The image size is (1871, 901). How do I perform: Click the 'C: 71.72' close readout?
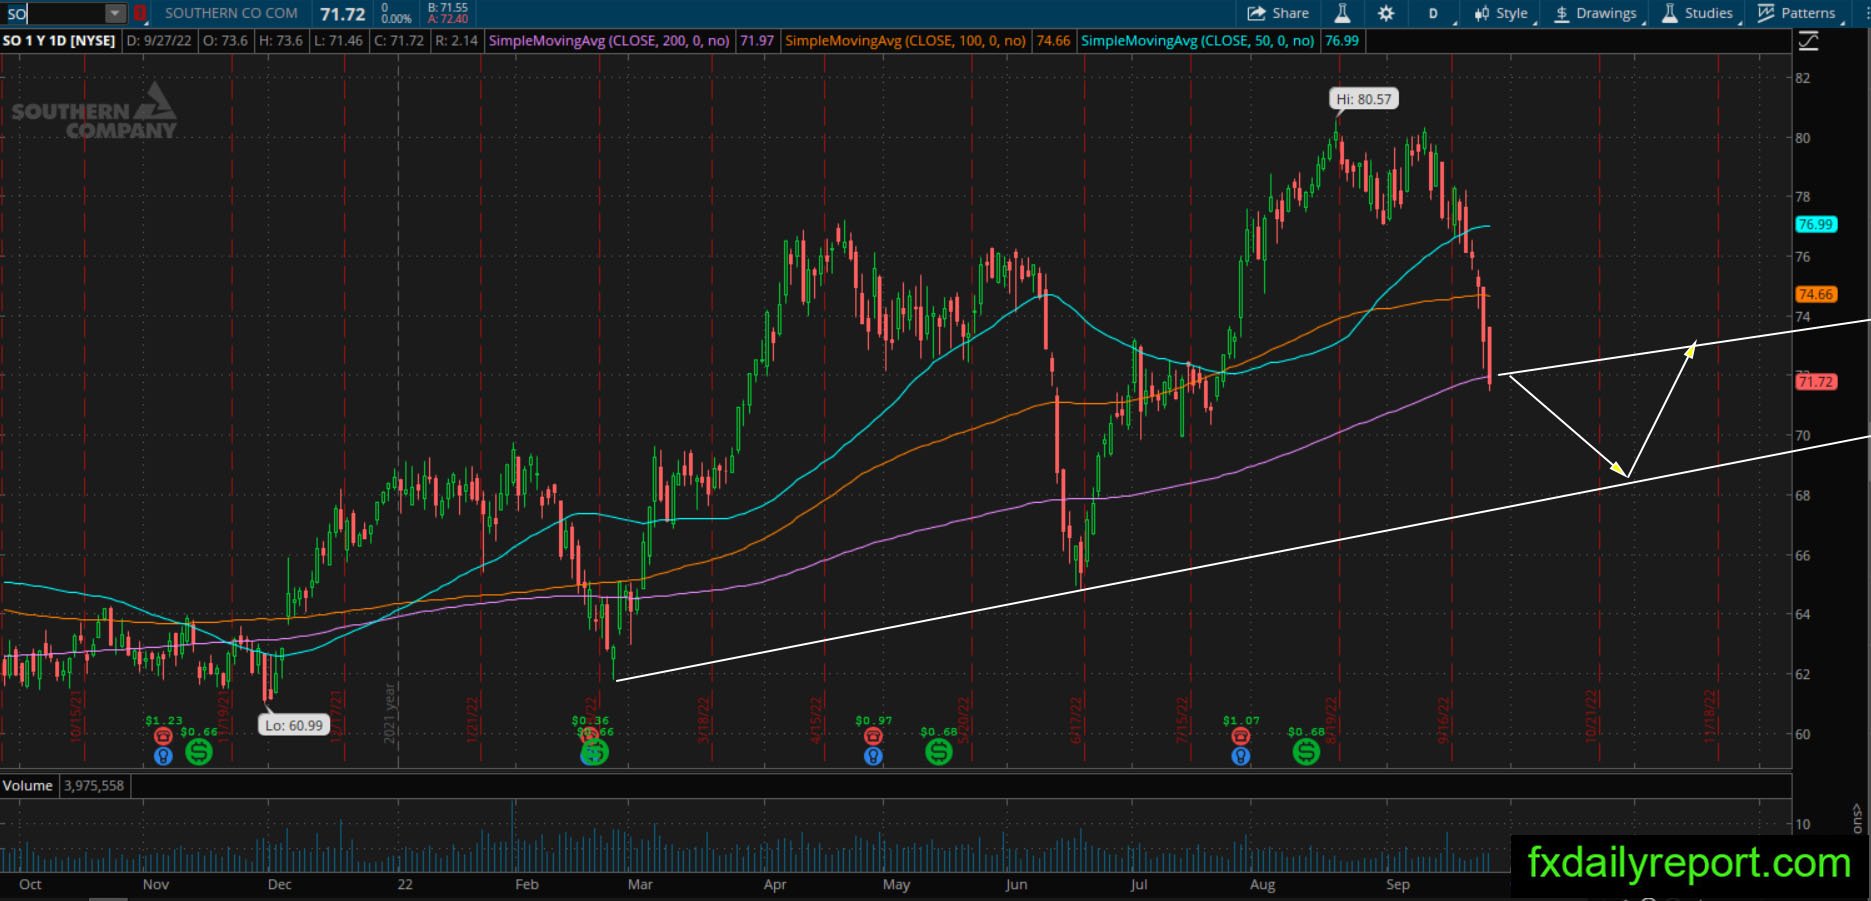(x=398, y=41)
